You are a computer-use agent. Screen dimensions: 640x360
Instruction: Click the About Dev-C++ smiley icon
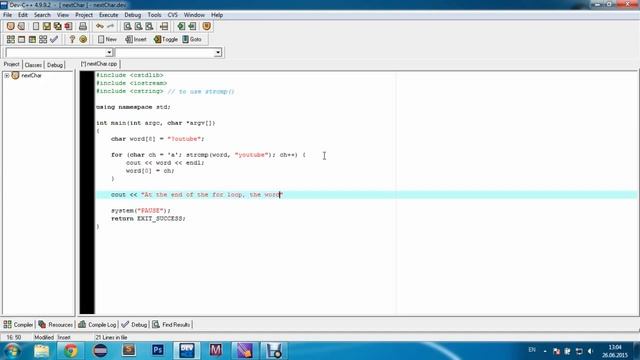(x=83, y=39)
